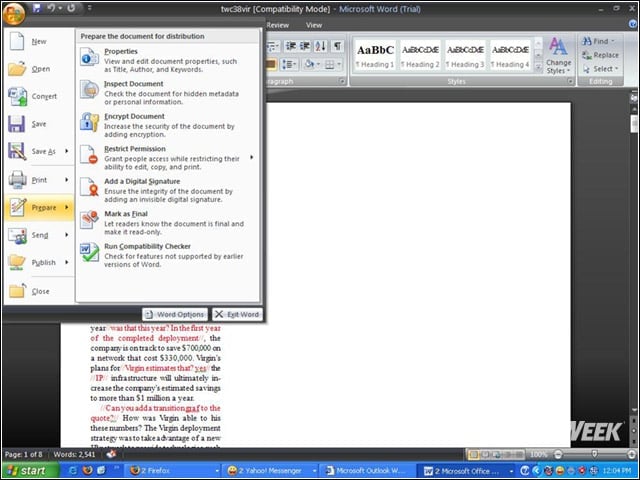Expand the Send submenu arrow

pos(67,235)
